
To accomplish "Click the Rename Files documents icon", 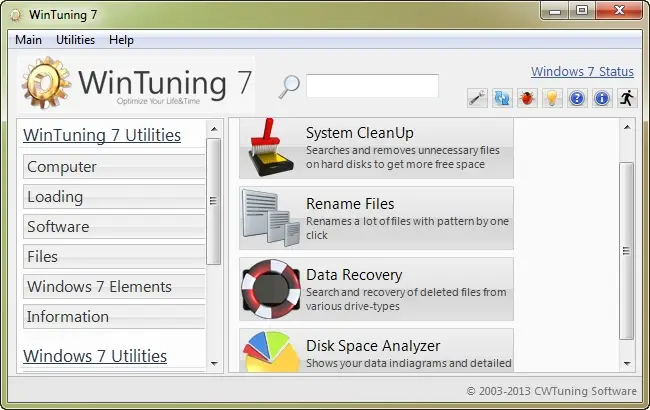I will coord(271,218).
